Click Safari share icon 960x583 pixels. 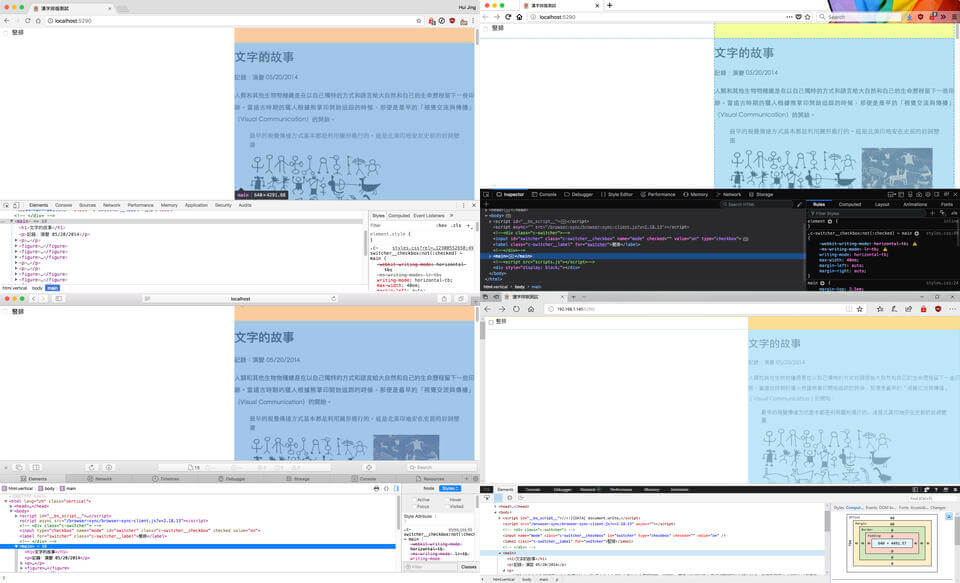tap(444, 299)
